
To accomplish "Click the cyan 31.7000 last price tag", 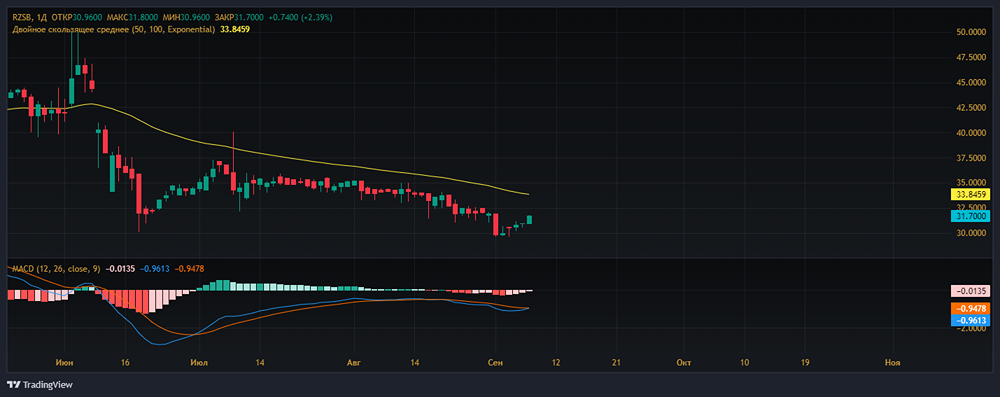I will point(970,216).
